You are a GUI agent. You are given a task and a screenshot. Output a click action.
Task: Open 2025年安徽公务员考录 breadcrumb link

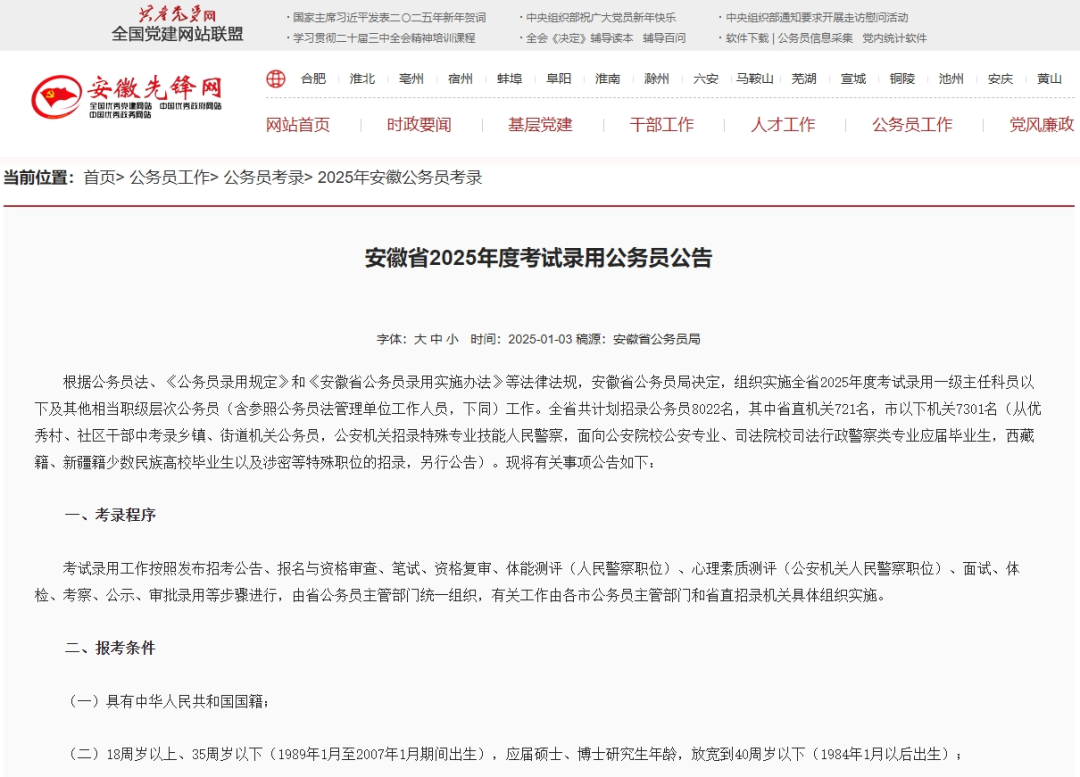[x=400, y=178]
